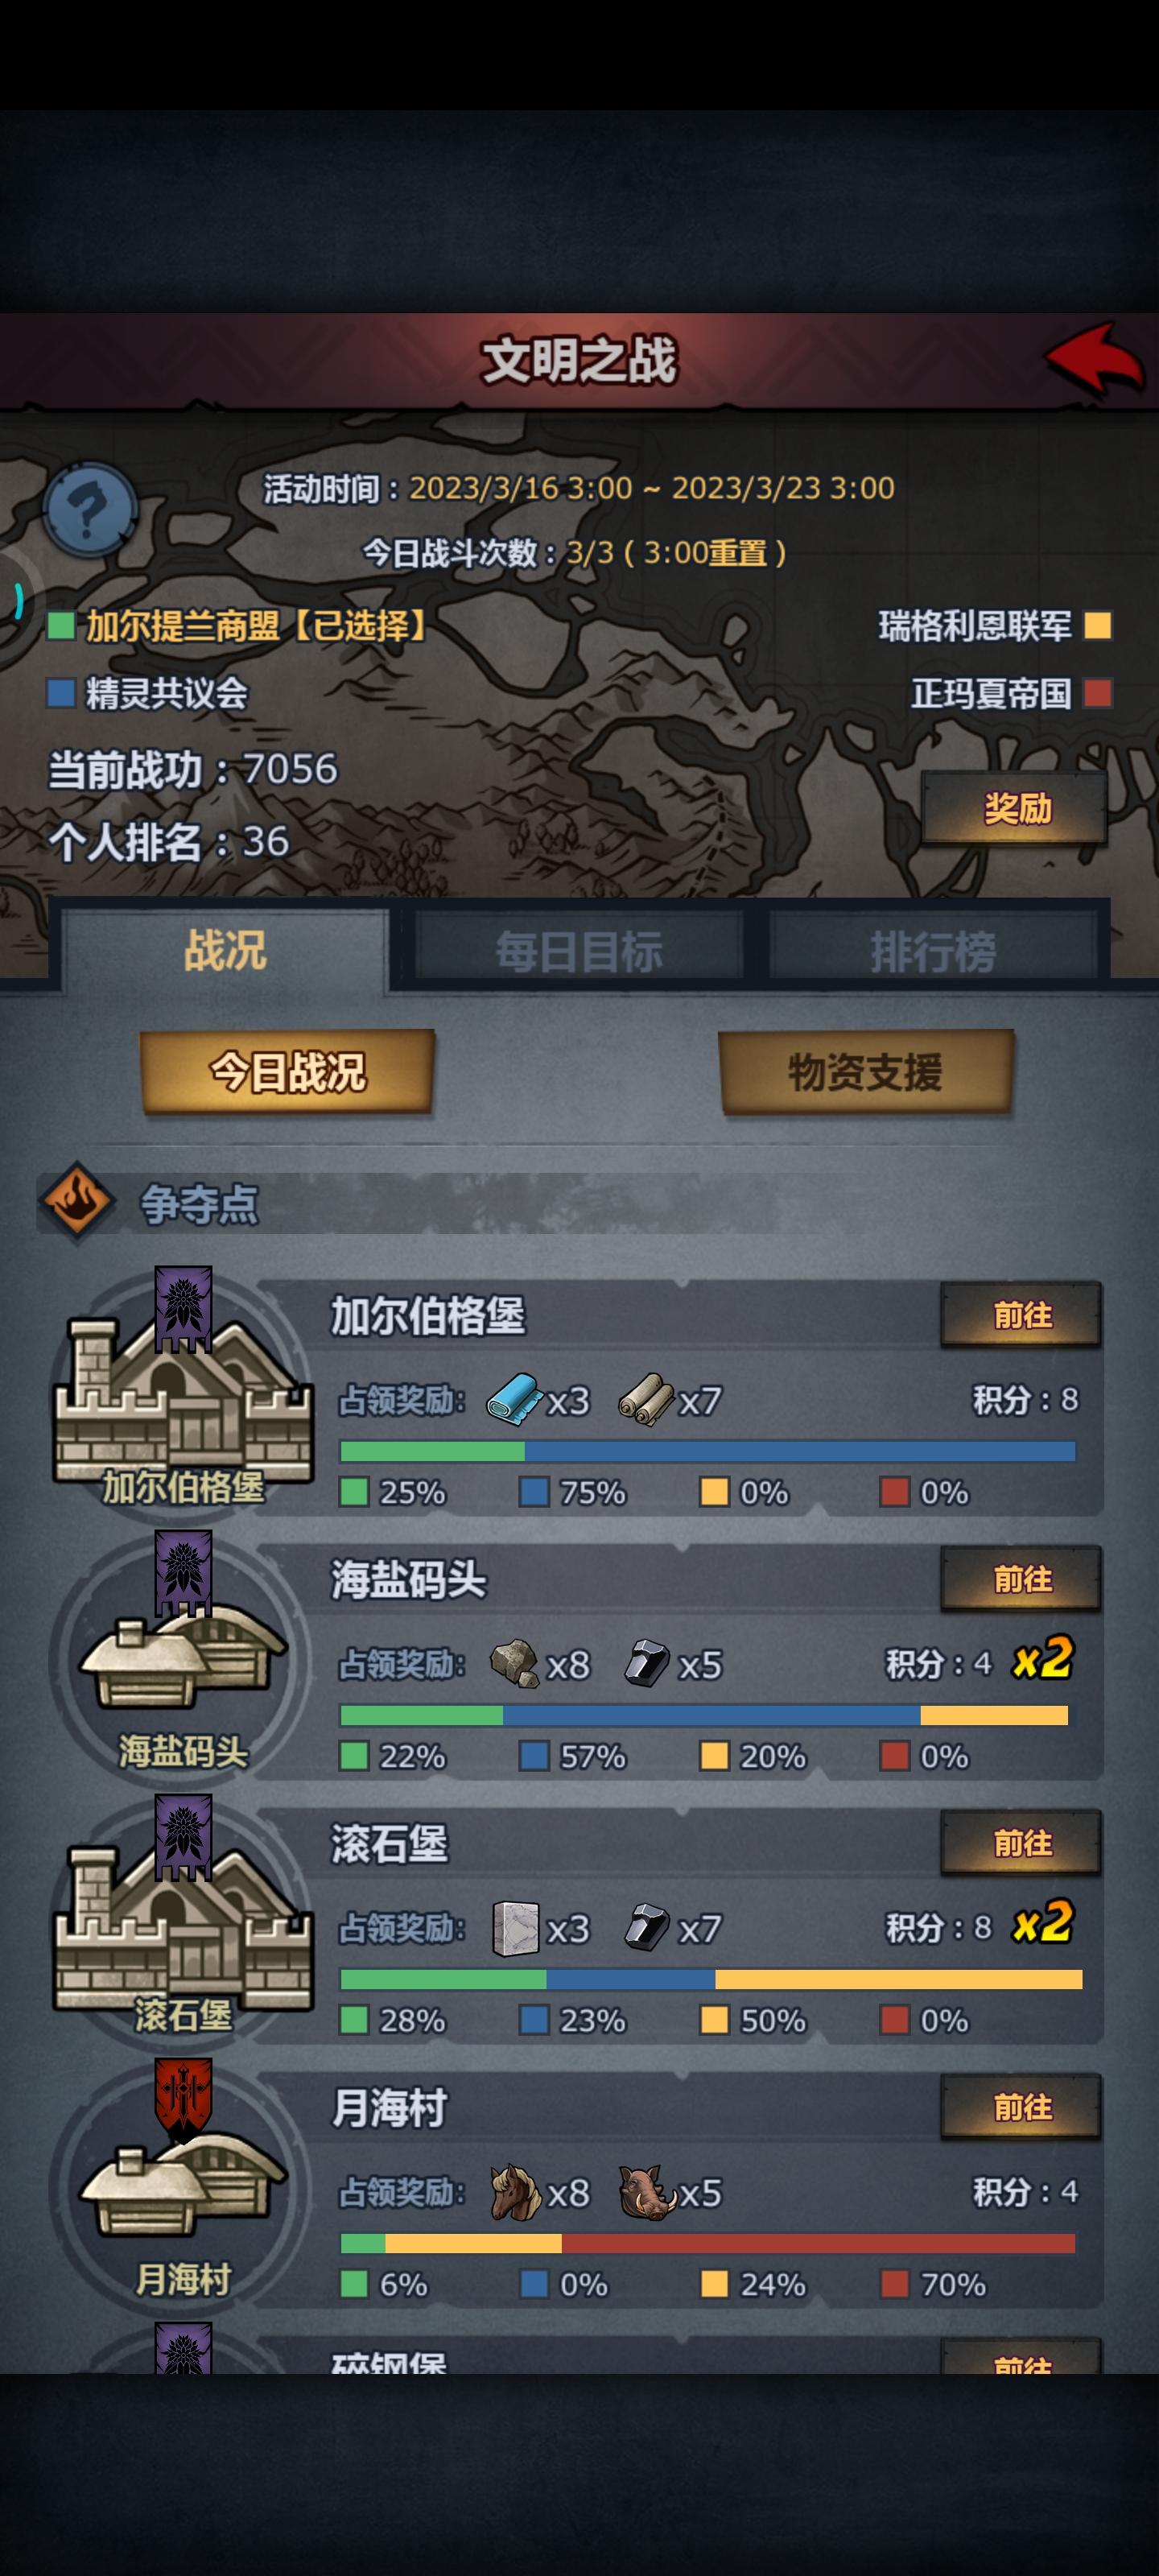Switch to the 排行榜 tab
1159x2576 pixels.
pos(933,951)
